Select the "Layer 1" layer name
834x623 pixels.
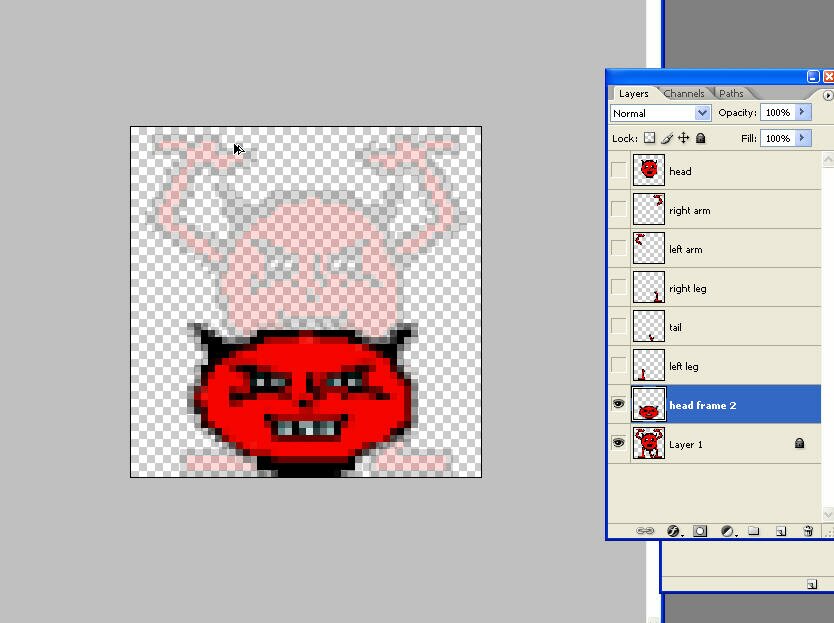point(686,444)
